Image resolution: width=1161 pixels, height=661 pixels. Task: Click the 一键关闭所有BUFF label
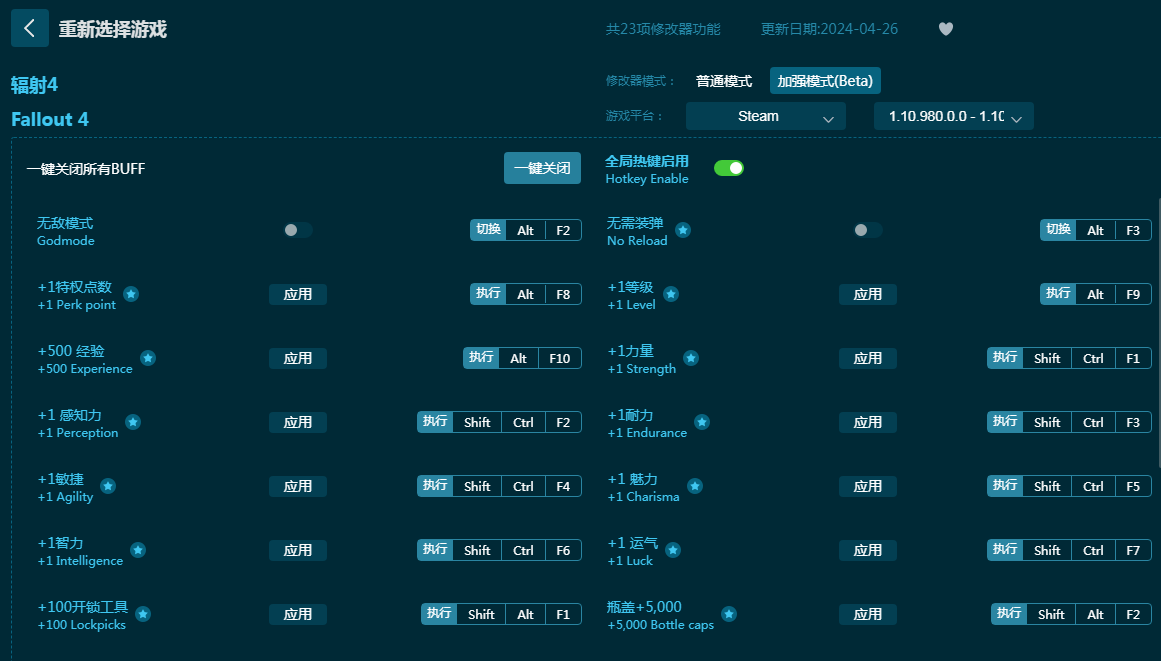point(86,169)
